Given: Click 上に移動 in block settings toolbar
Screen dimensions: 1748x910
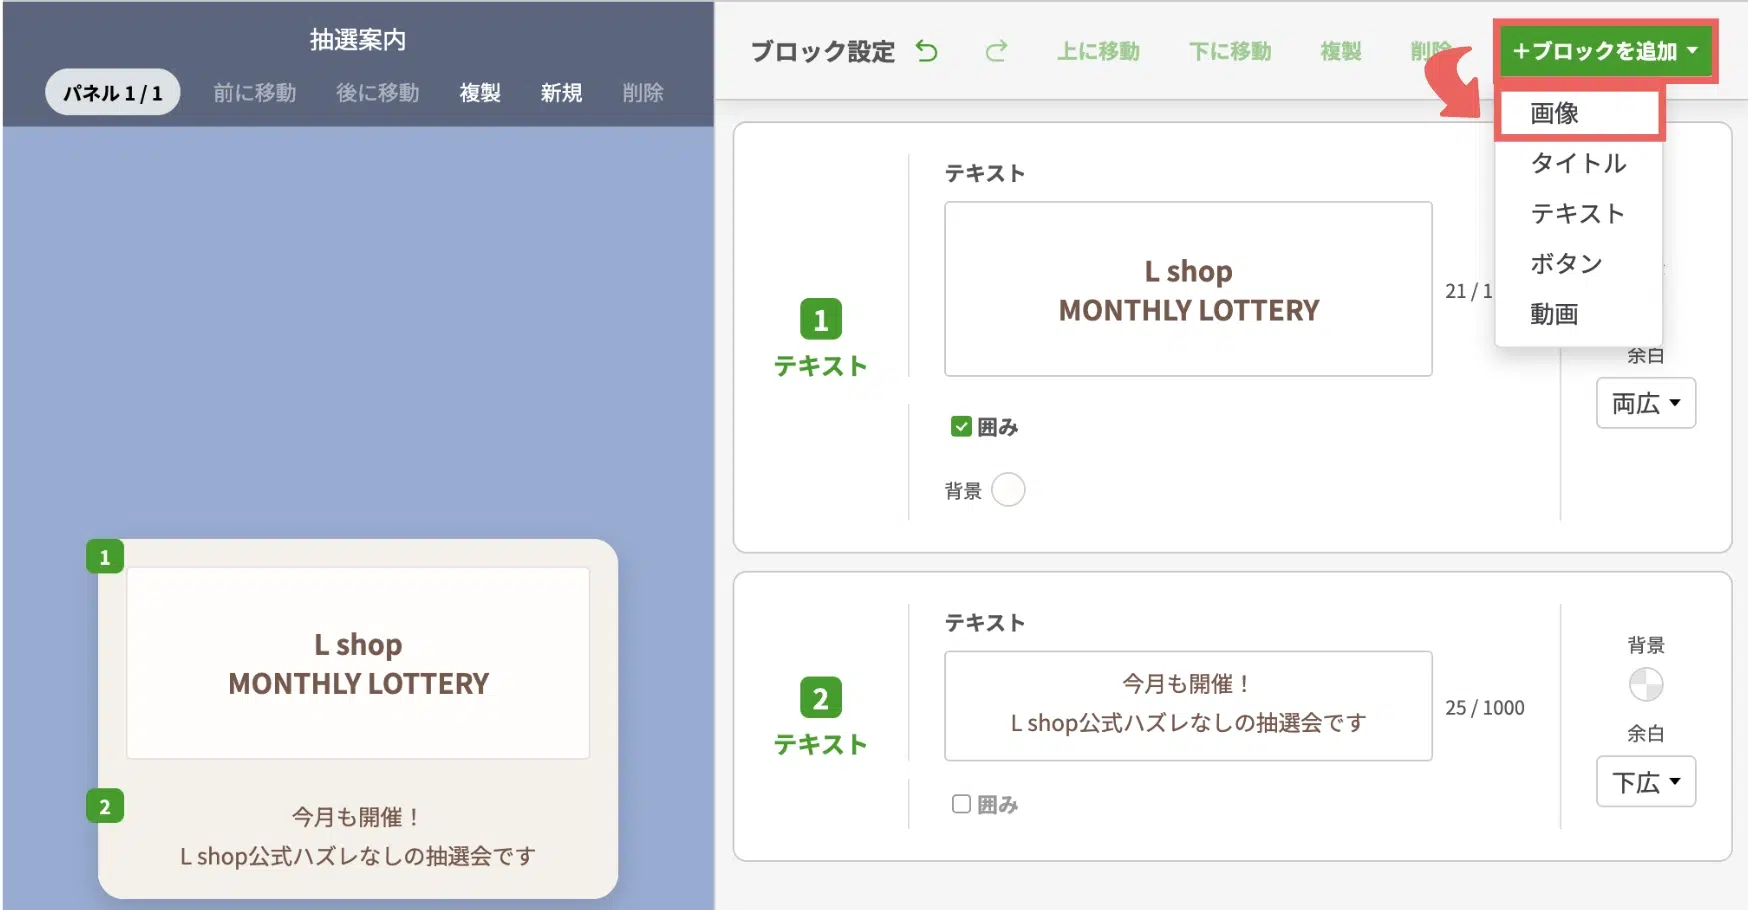Looking at the screenshot, I should 1098,51.
